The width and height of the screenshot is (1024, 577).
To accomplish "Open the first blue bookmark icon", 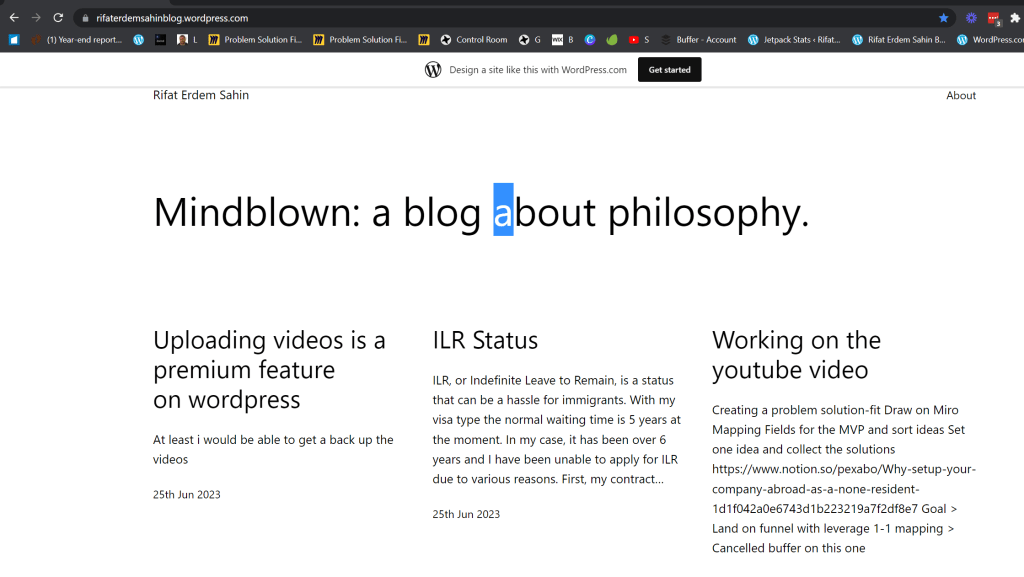I will click(x=14, y=40).
